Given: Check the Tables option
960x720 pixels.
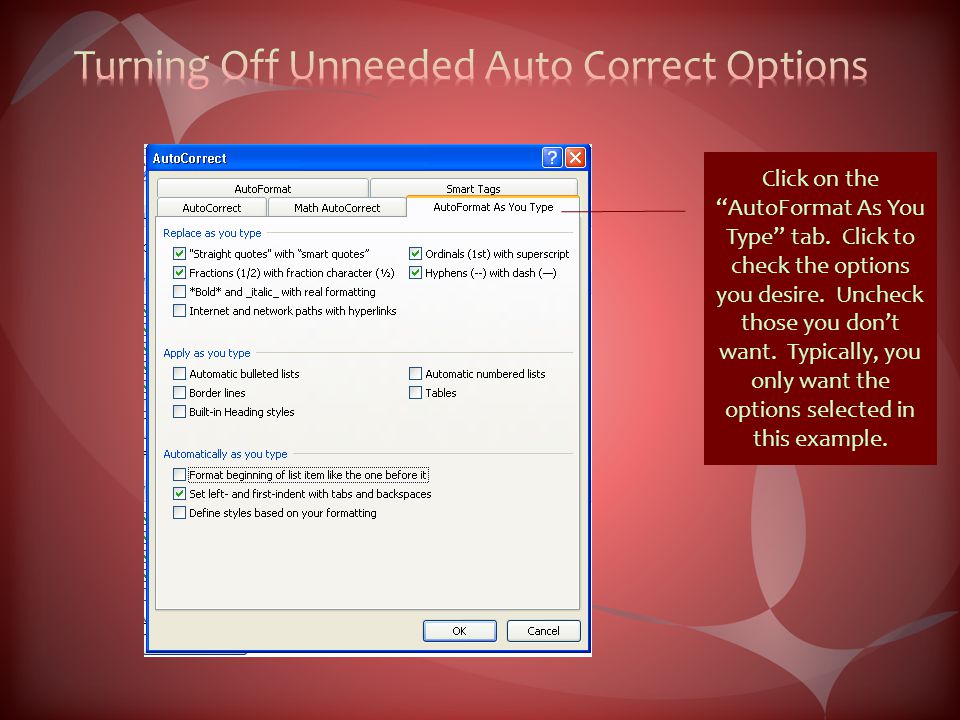Looking at the screenshot, I should [415, 392].
